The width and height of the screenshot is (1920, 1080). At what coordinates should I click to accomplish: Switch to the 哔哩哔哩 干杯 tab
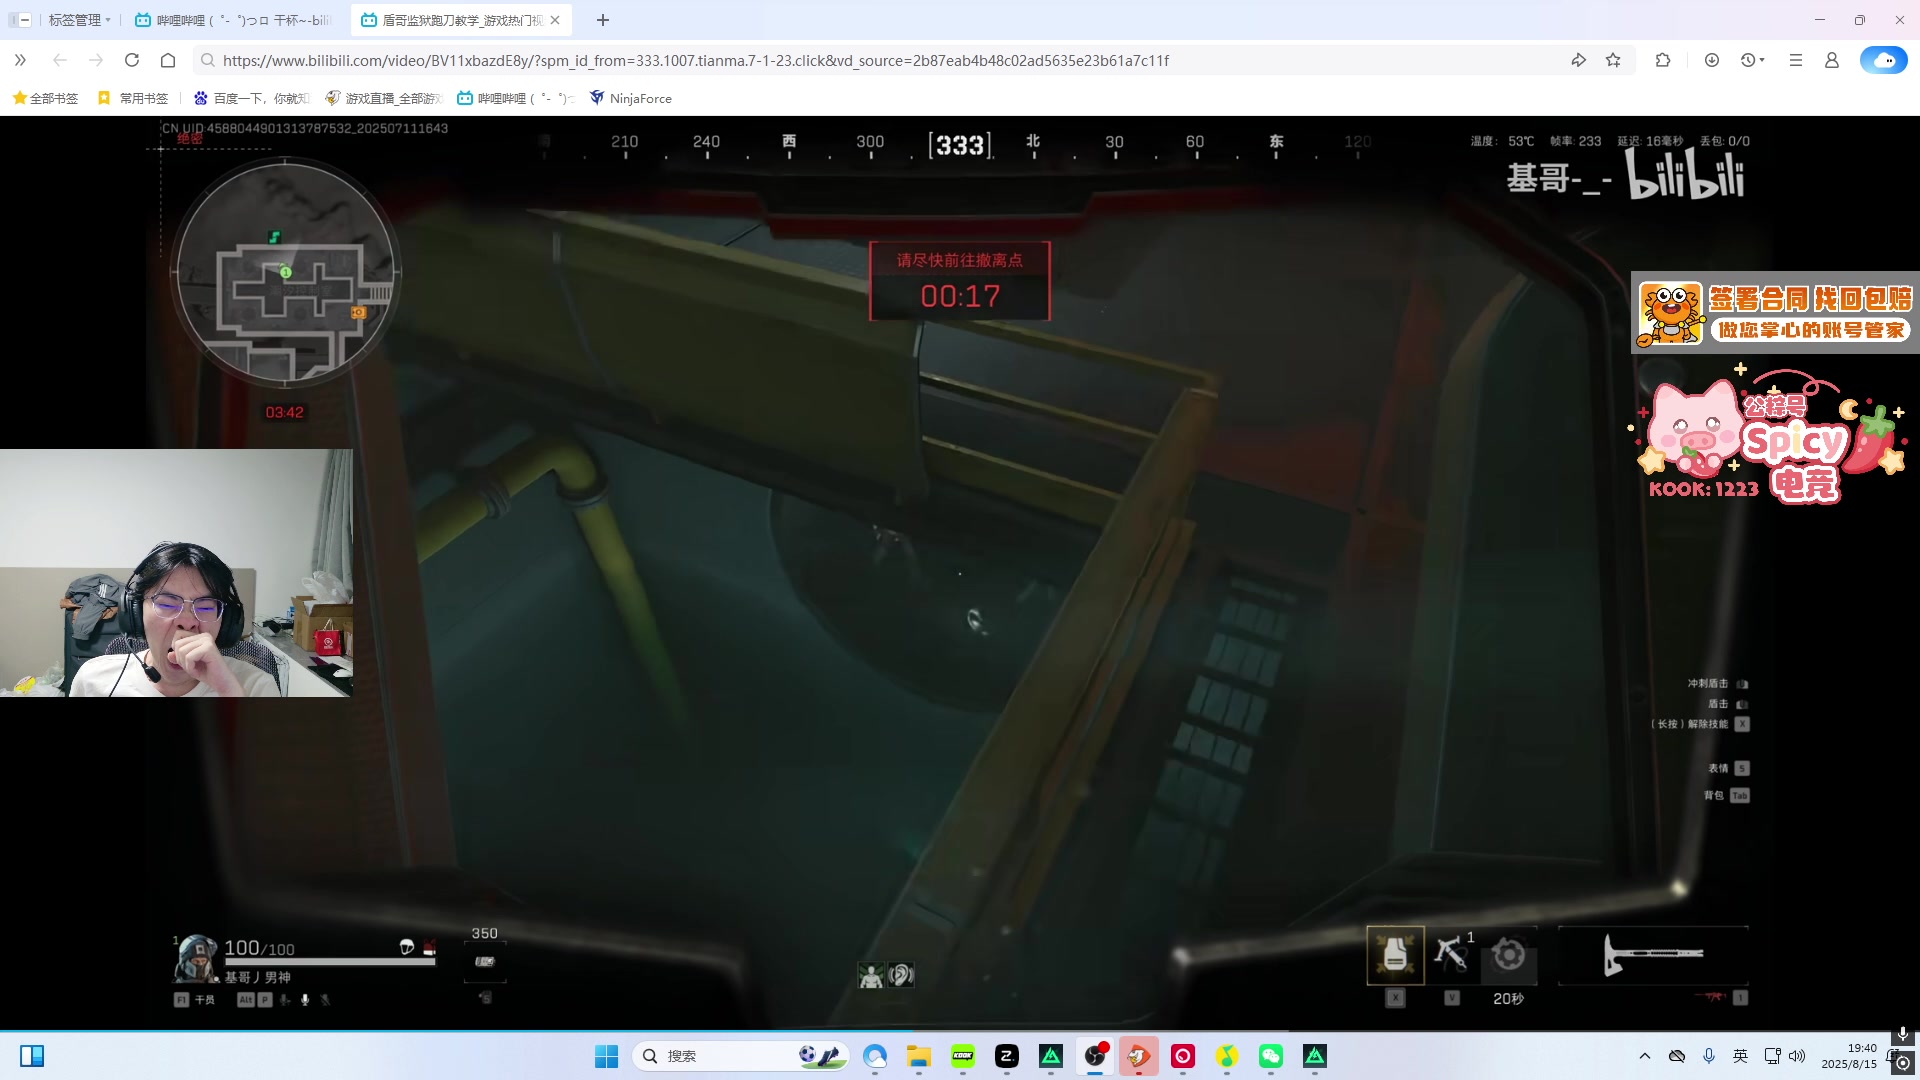point(237,20)
